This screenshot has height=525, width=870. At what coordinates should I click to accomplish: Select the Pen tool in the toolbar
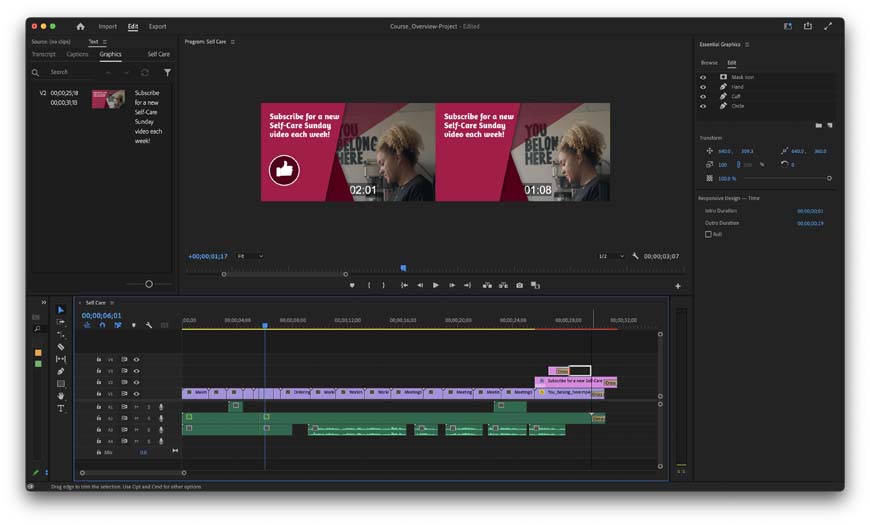tap(61, 371)
